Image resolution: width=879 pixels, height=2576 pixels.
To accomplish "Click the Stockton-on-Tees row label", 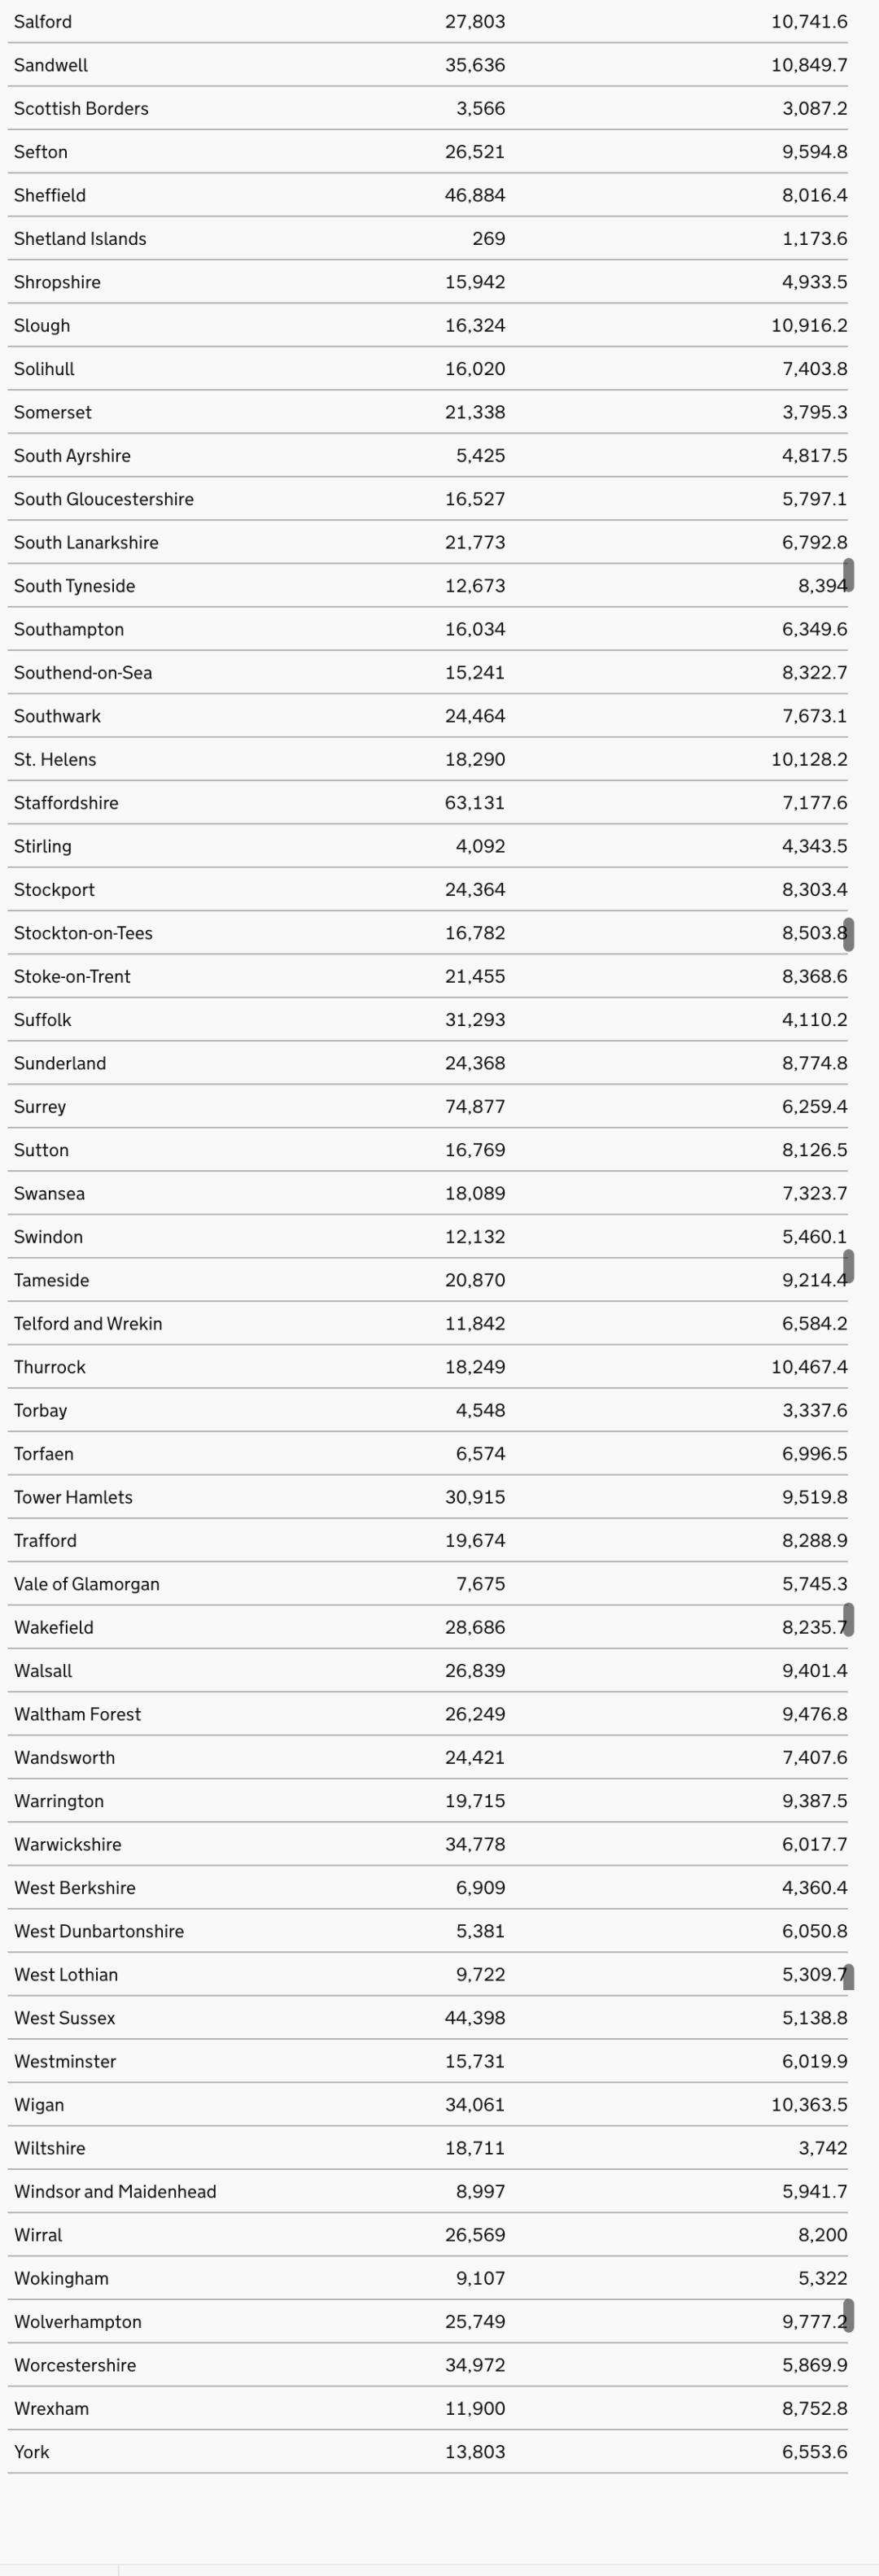I will [x=83, y=933].
